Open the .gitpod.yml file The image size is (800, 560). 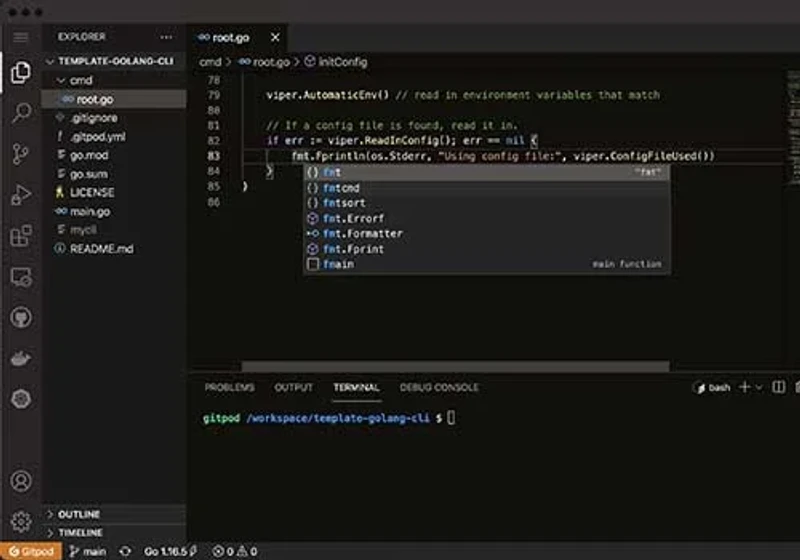[x=114, y=137]
